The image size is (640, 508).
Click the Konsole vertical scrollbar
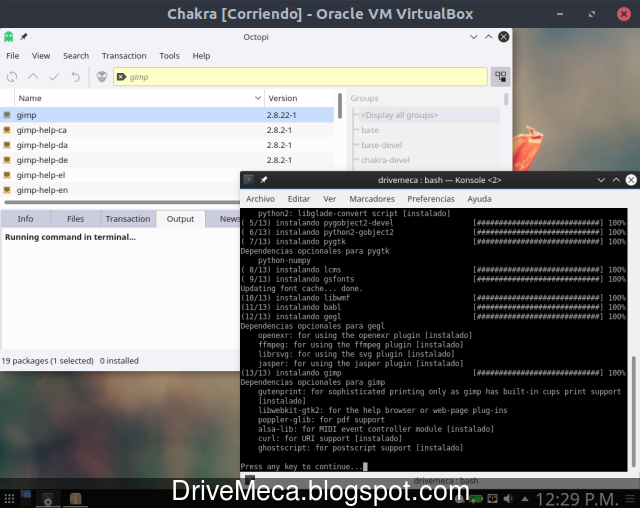(x=633, y=411)
